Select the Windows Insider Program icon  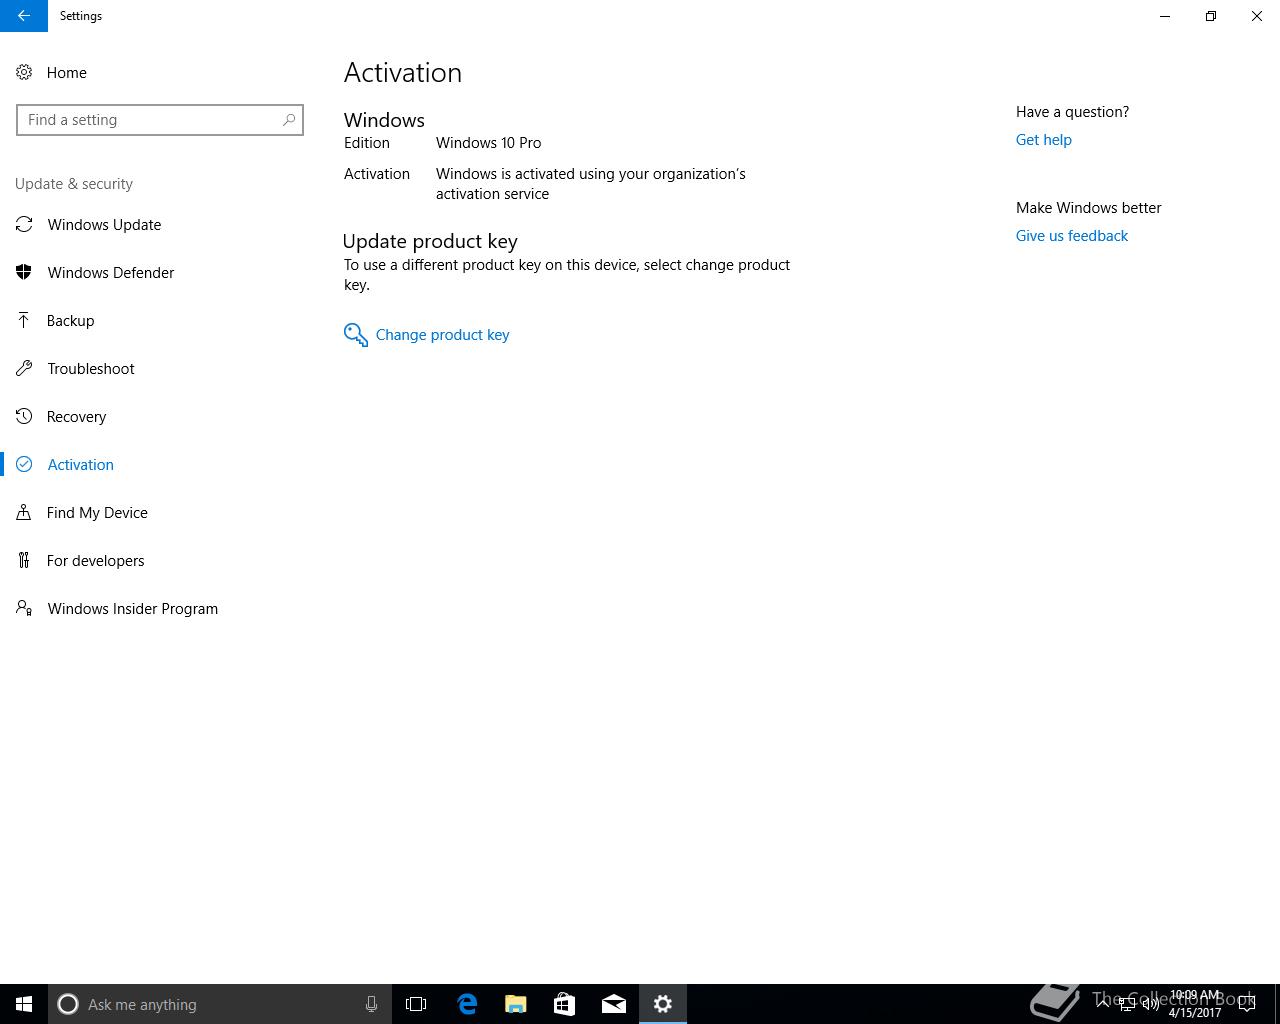[24, 608]
